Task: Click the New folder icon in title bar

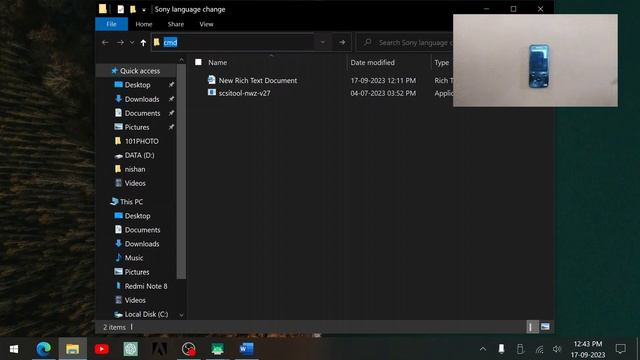Action: coord(133,9)
